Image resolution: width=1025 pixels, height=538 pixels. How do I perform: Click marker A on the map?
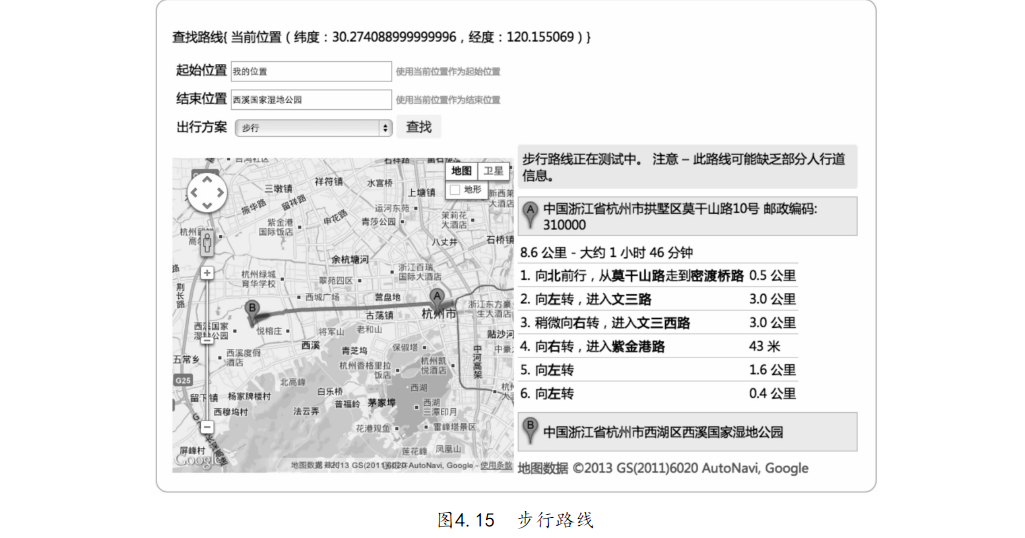coord(436,297)
